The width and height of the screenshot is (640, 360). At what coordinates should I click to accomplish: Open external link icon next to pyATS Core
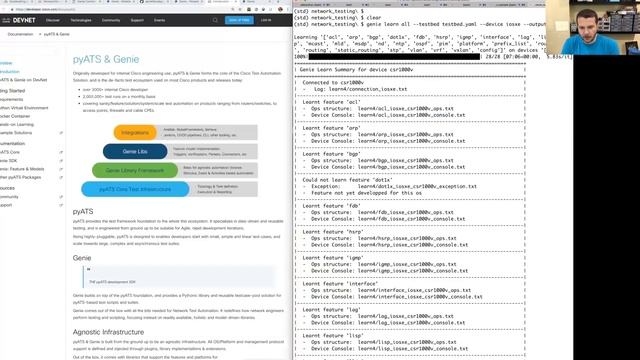click(x=61, y=152)
